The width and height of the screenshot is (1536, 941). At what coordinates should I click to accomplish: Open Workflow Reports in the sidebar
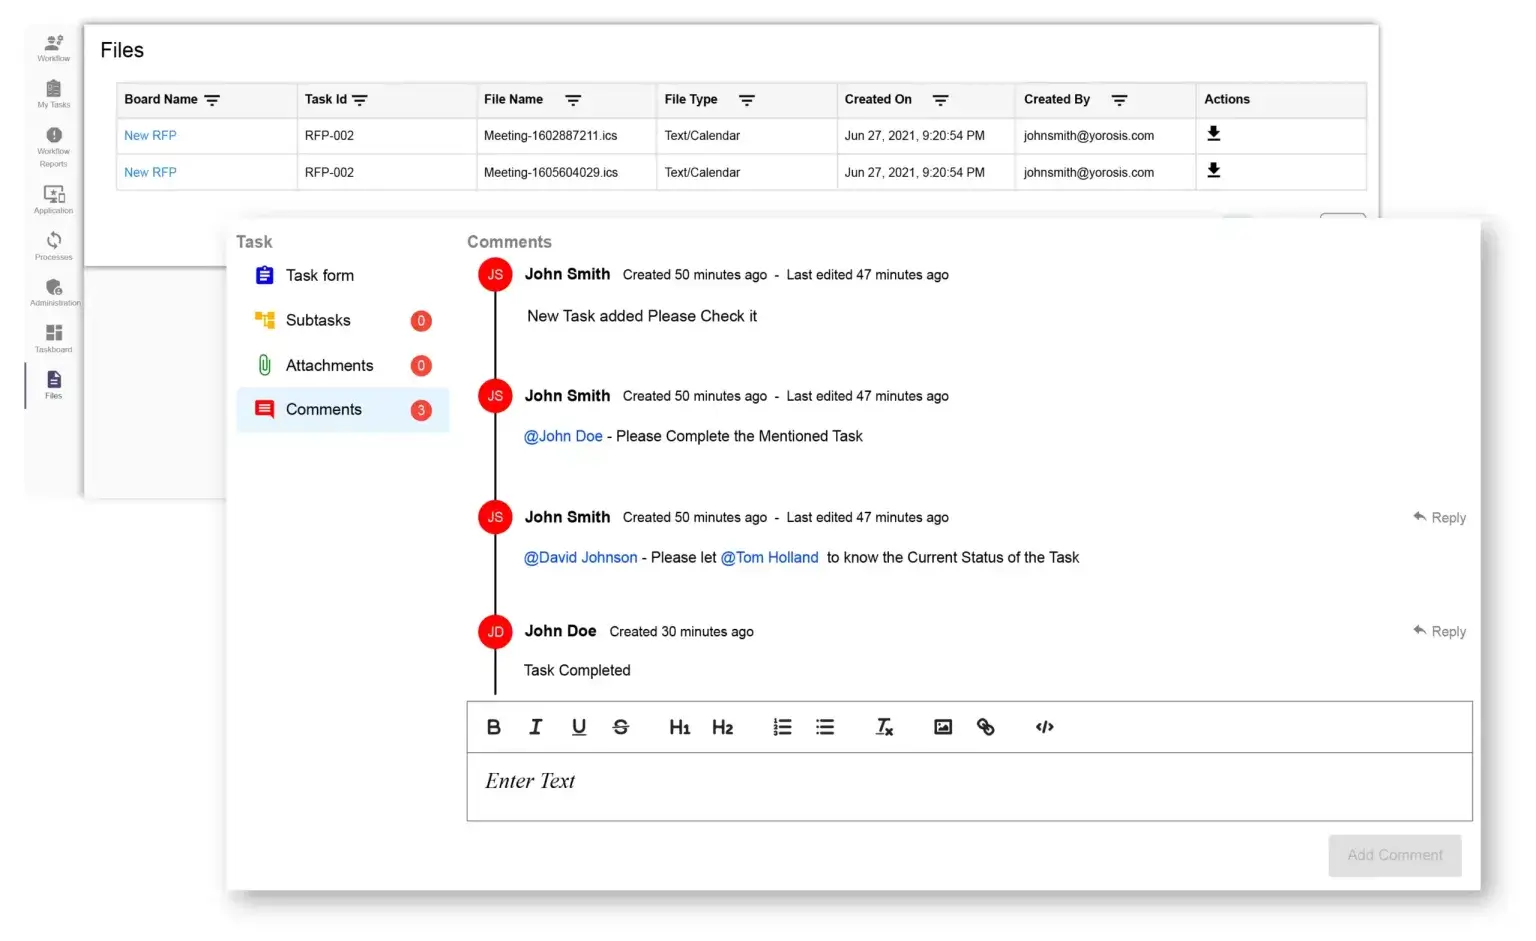pyautogui.click(x=53, y=145)
